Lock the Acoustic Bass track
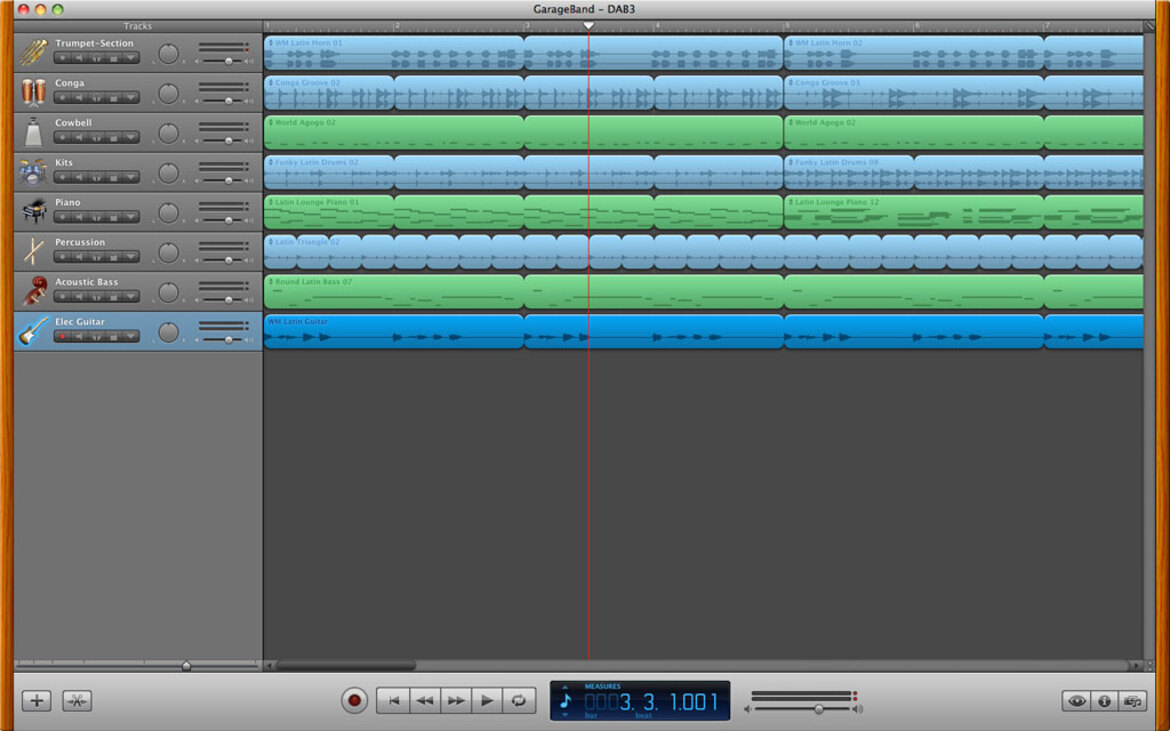Image resolution: width=1170 pixels, height=731 pixels. point(113,297)
